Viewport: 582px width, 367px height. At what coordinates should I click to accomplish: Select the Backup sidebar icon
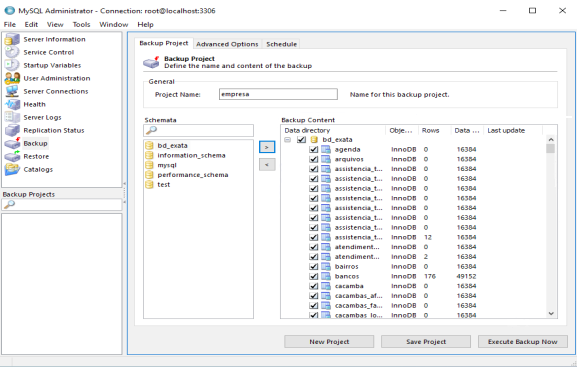click(x=12, y=143)
